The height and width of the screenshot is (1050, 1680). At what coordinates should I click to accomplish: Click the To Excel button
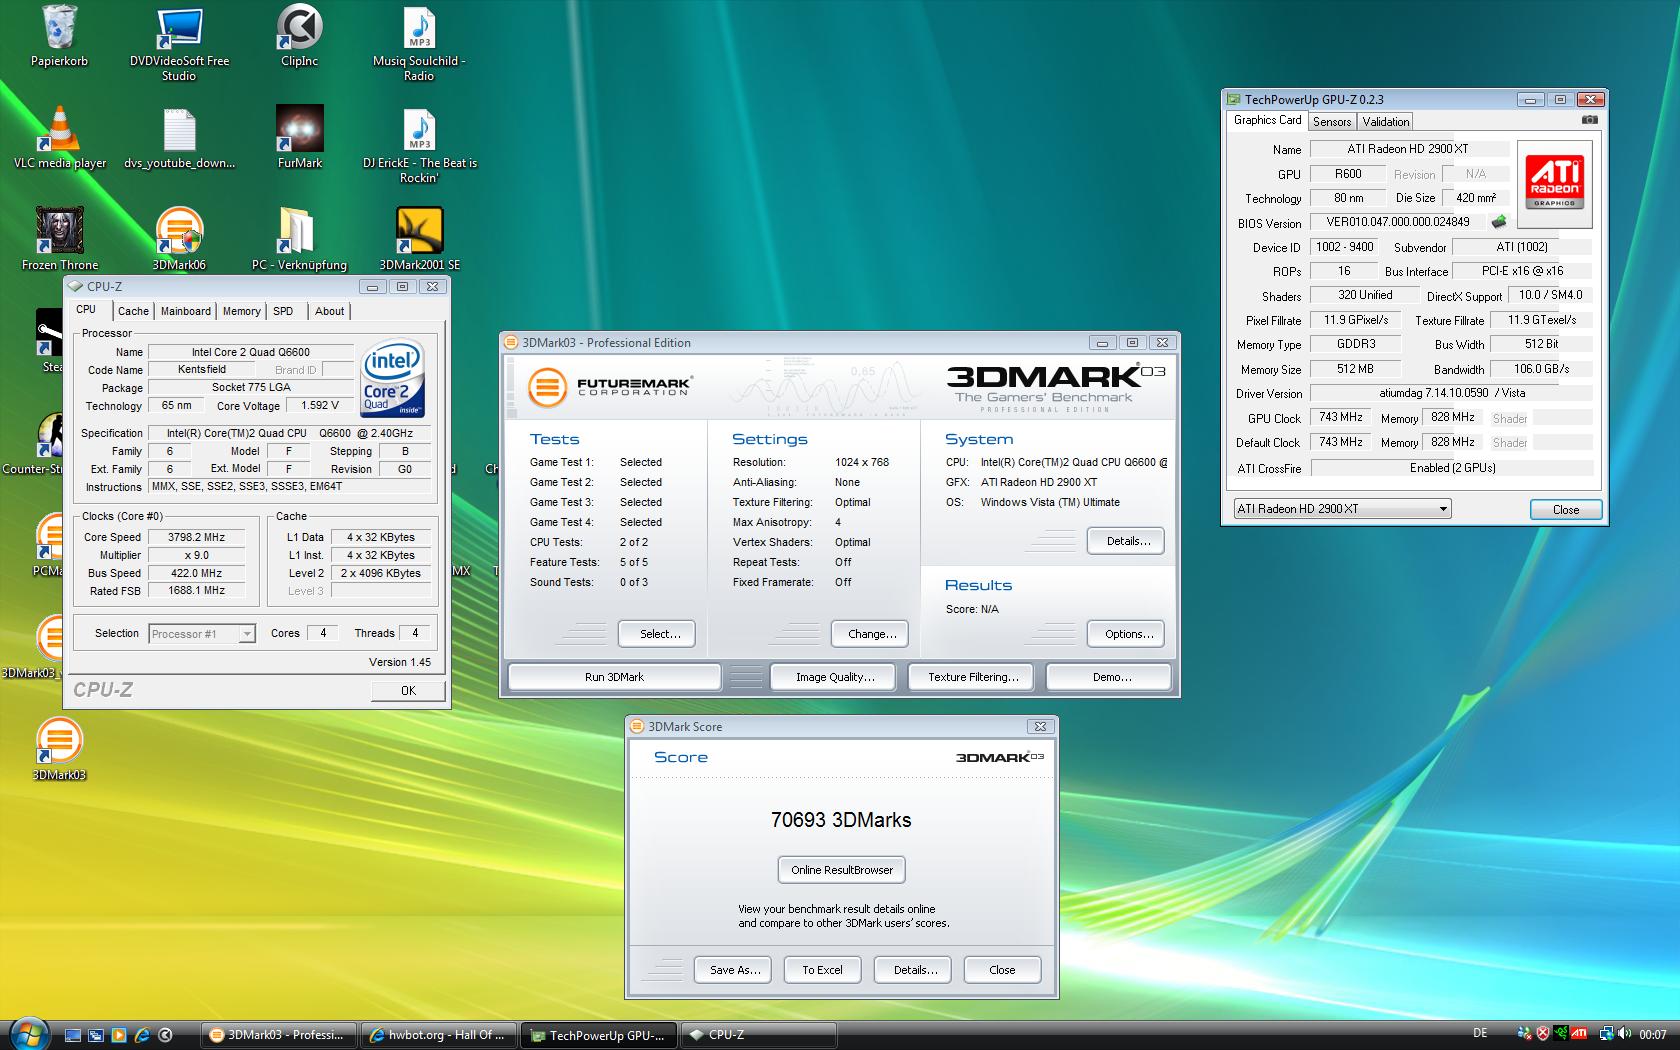coord(822,970)
